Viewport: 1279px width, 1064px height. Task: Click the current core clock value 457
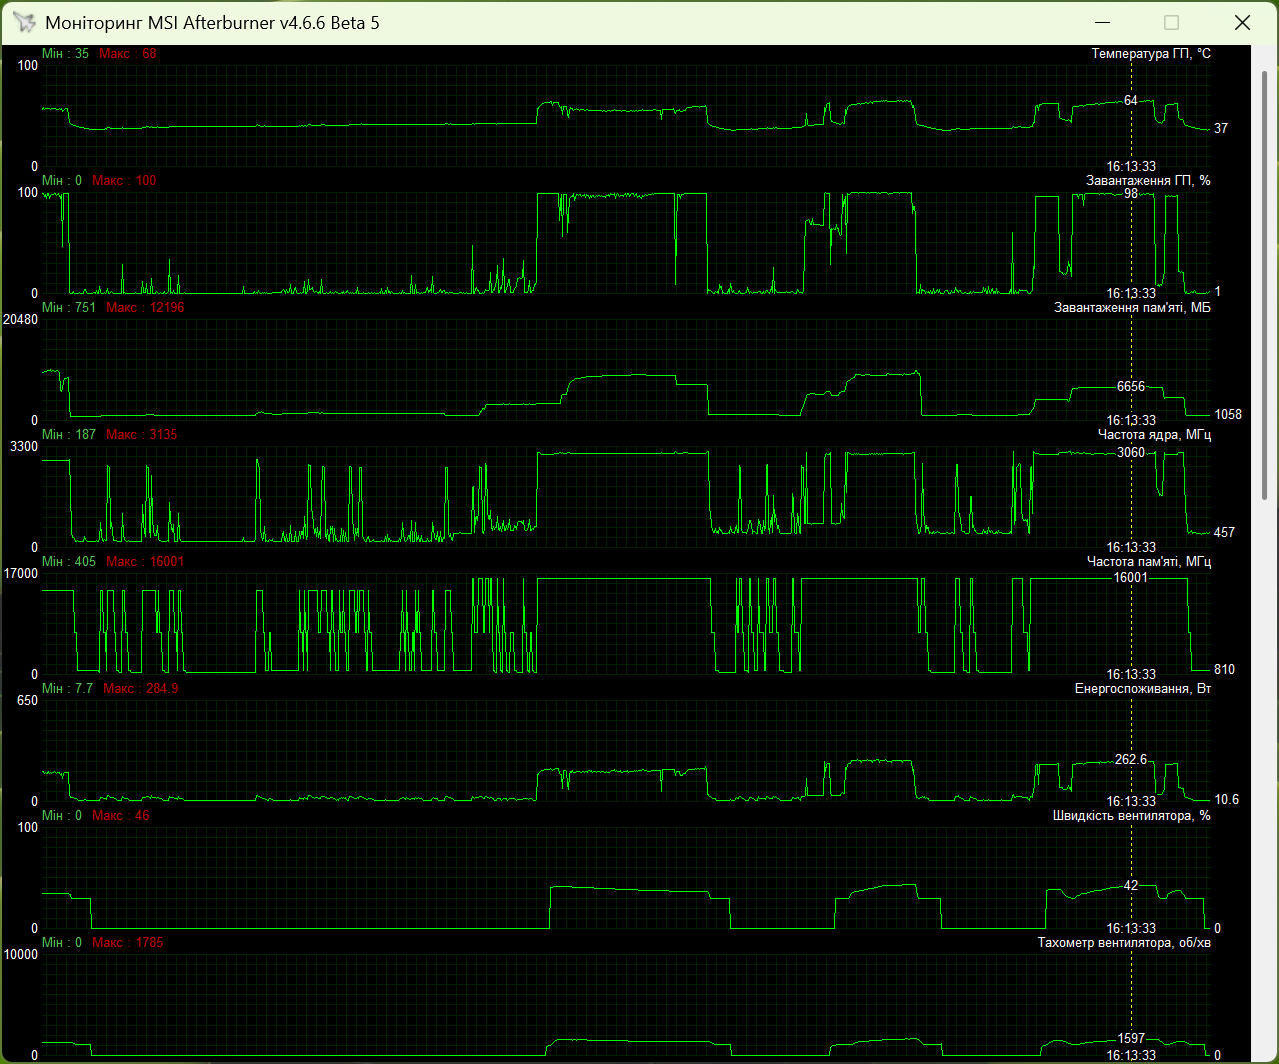pyautogui.click(x=1224, y=532)
